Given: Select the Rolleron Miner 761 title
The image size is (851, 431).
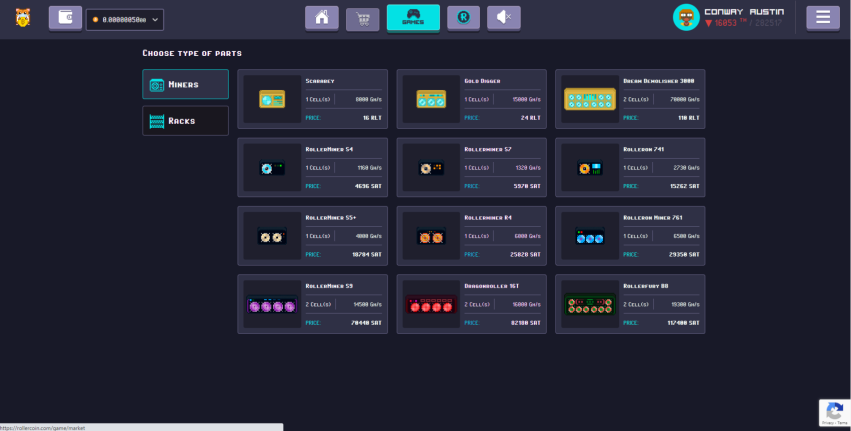Looking at the screenshot, I should pyautogui.click(x=653, y=218).
